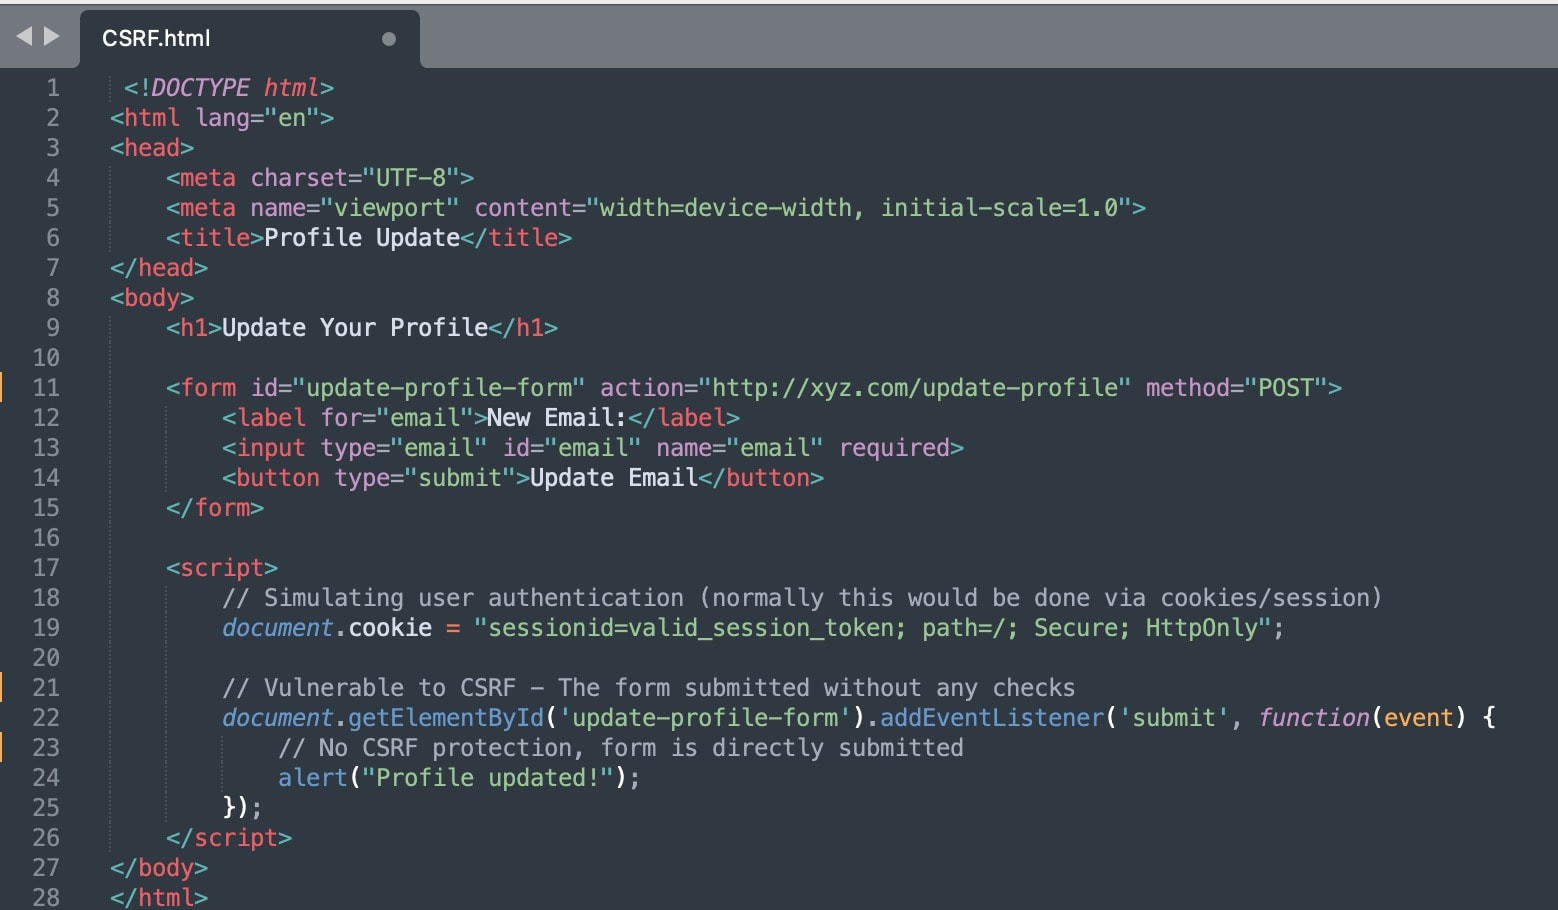Click the closing body tag
This screenshot has height=910, width=1558.
159,868
